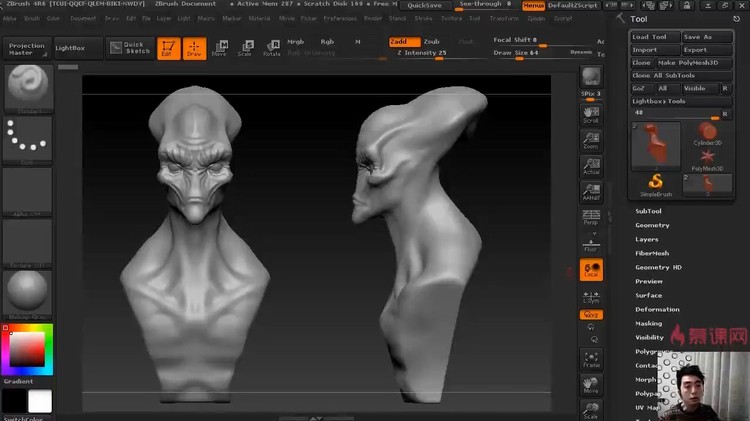The height and width of the screenshot is (421, 750).
Task: Click the AAHalf view icon
Action: pyautogui.click(x=591, y=193)
